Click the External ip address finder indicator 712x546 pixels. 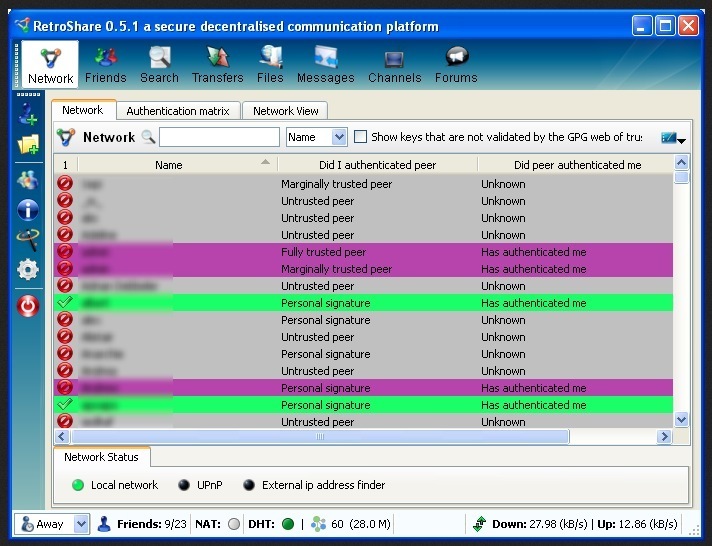tap(249, 485)
